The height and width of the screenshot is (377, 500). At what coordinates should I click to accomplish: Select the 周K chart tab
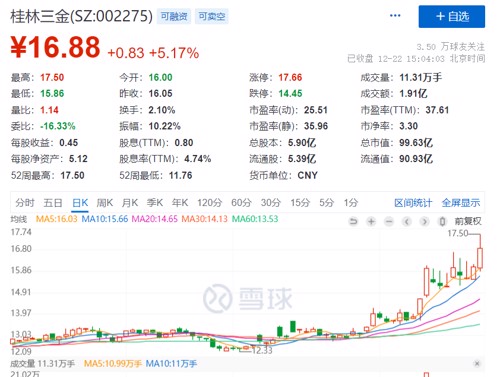tap(105, 203)
